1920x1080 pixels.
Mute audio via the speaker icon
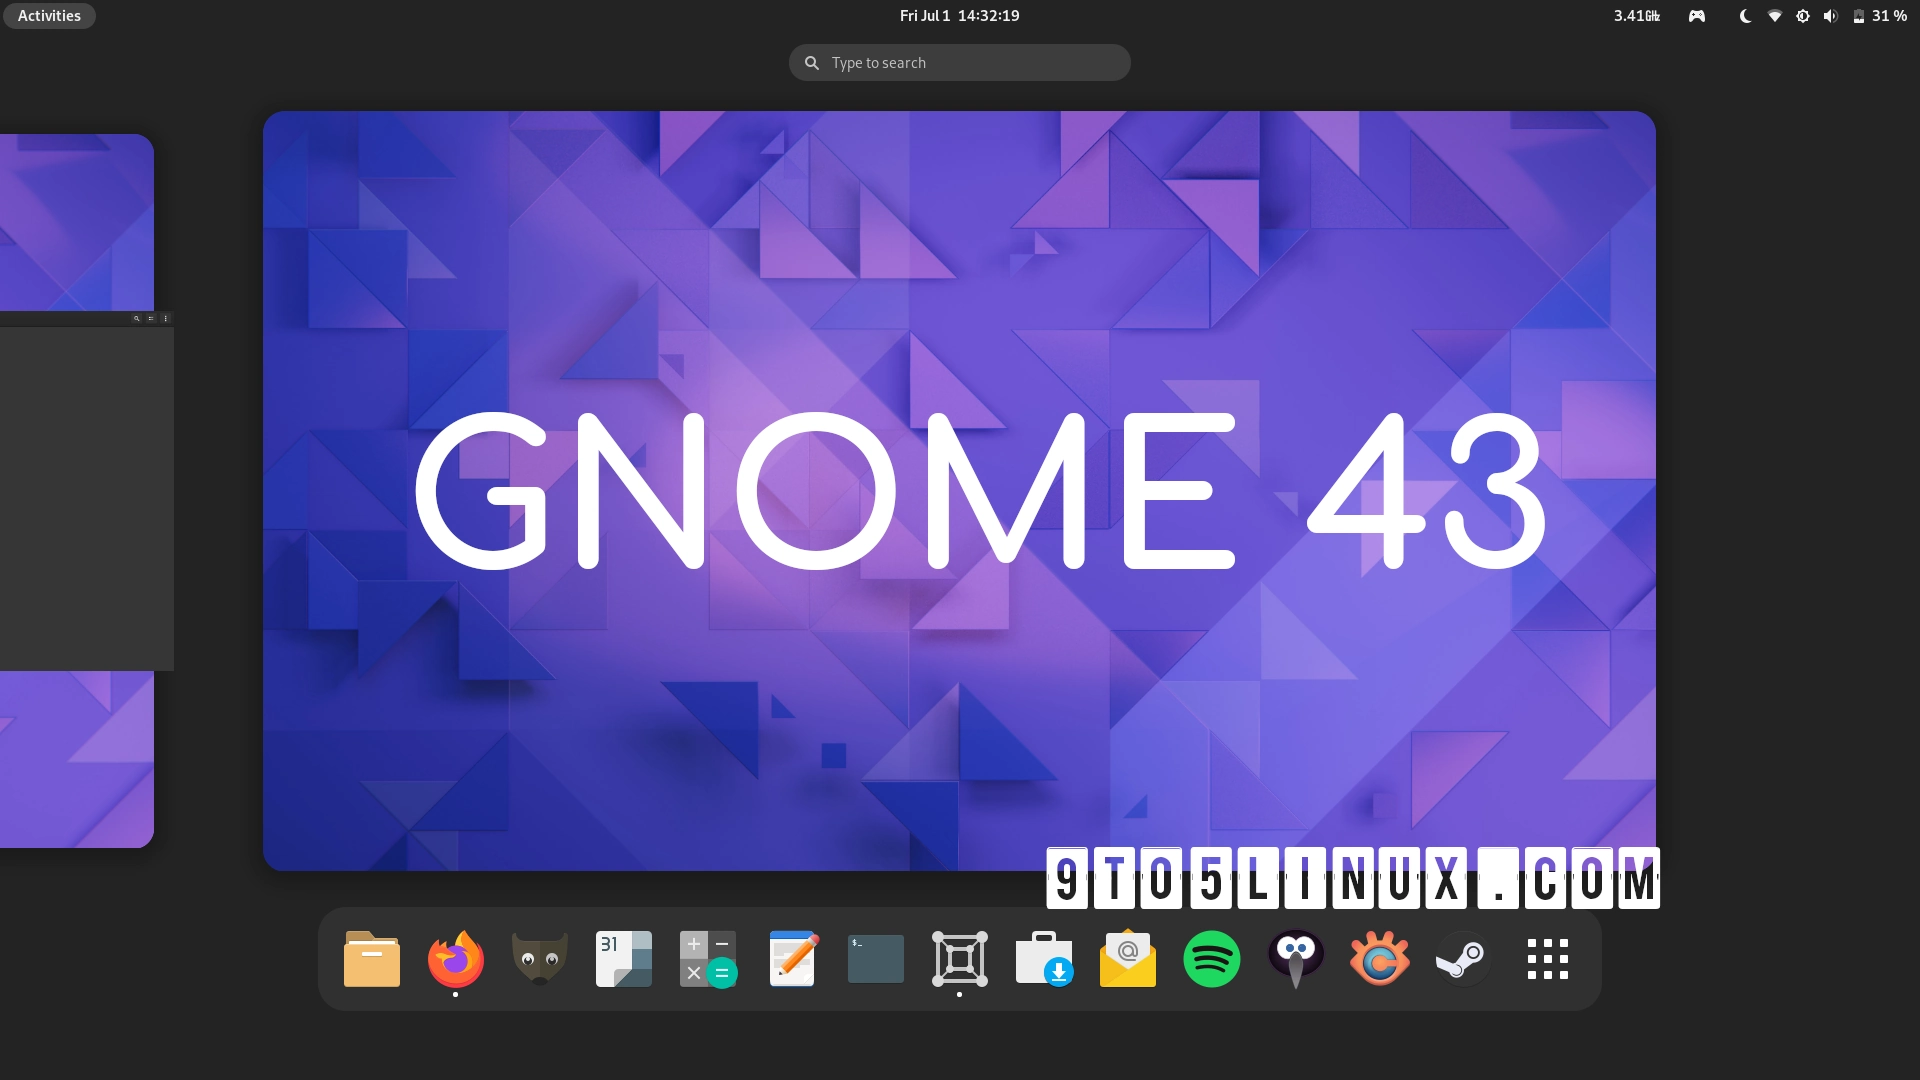click(1830, 15)
